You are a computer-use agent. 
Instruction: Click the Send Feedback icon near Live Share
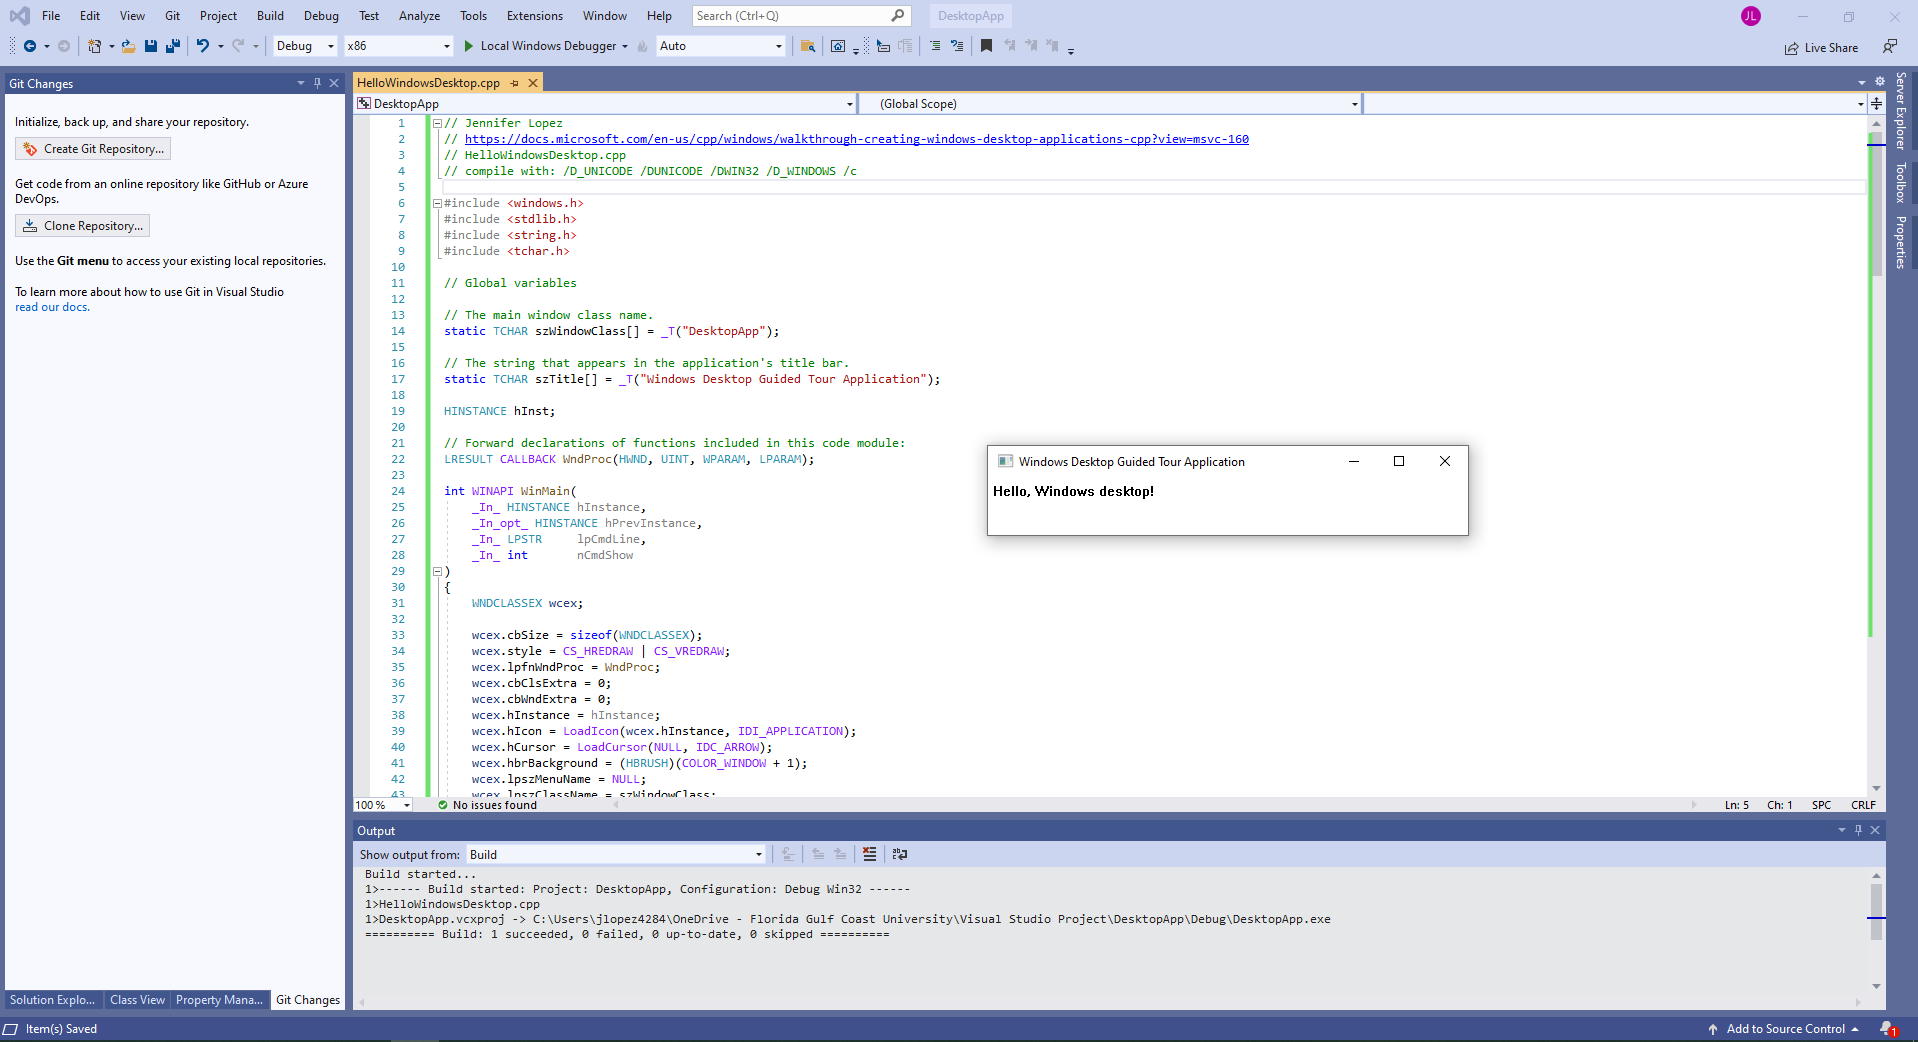[1890, 47]
